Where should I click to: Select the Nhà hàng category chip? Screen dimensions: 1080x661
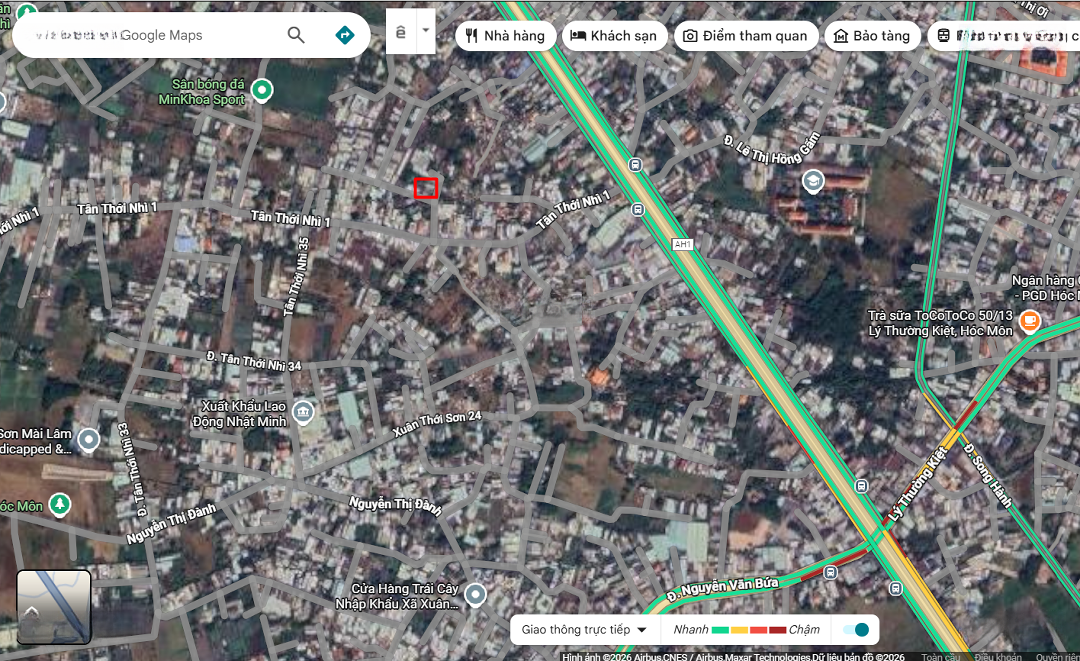coord(505,36)
